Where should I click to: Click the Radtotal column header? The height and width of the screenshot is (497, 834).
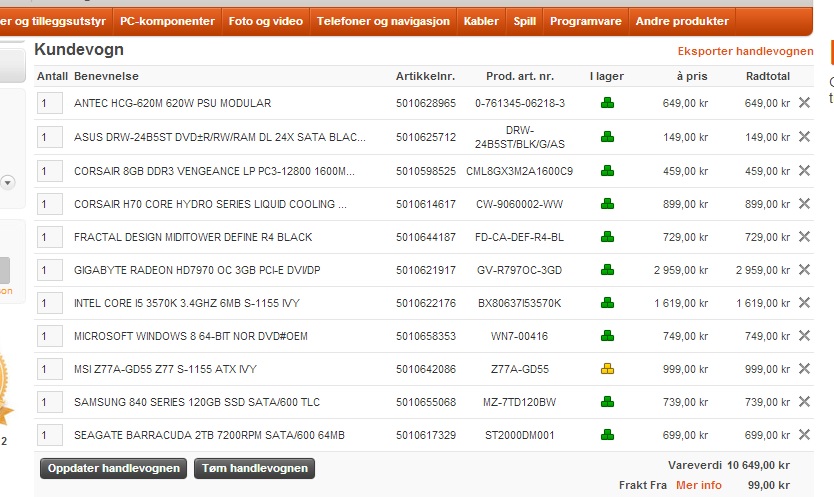coord(768,76)
